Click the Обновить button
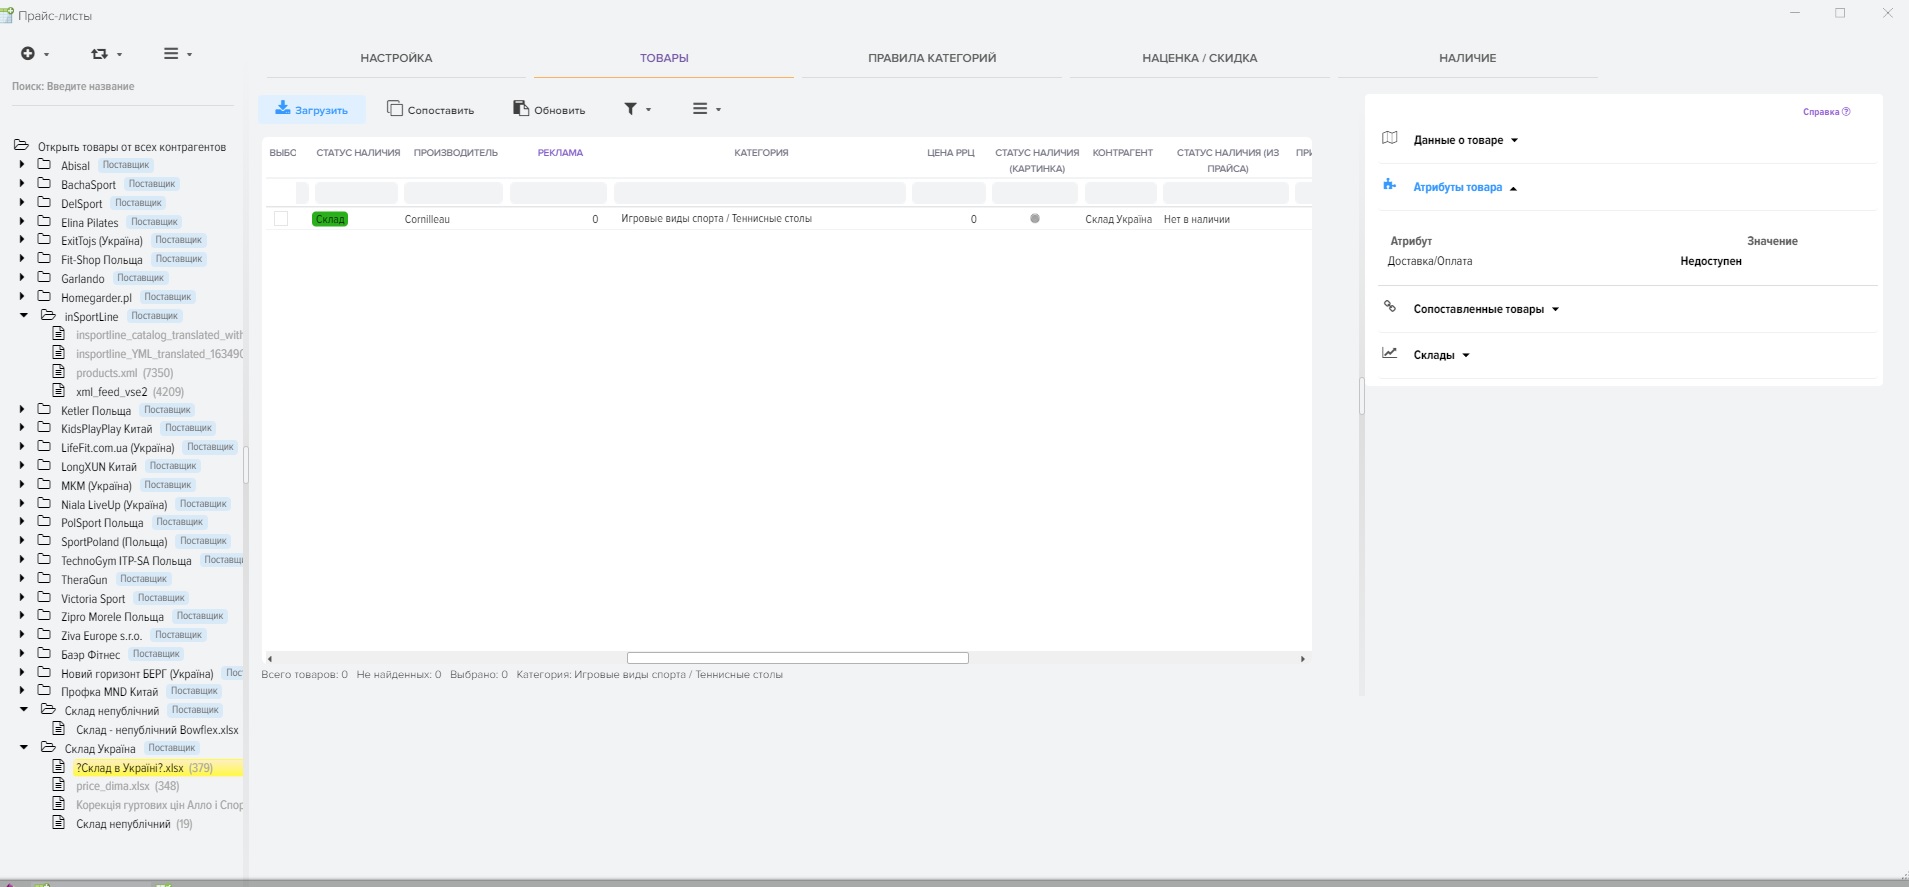Viewport: 1909px width, 887px height. coord(549,109)
